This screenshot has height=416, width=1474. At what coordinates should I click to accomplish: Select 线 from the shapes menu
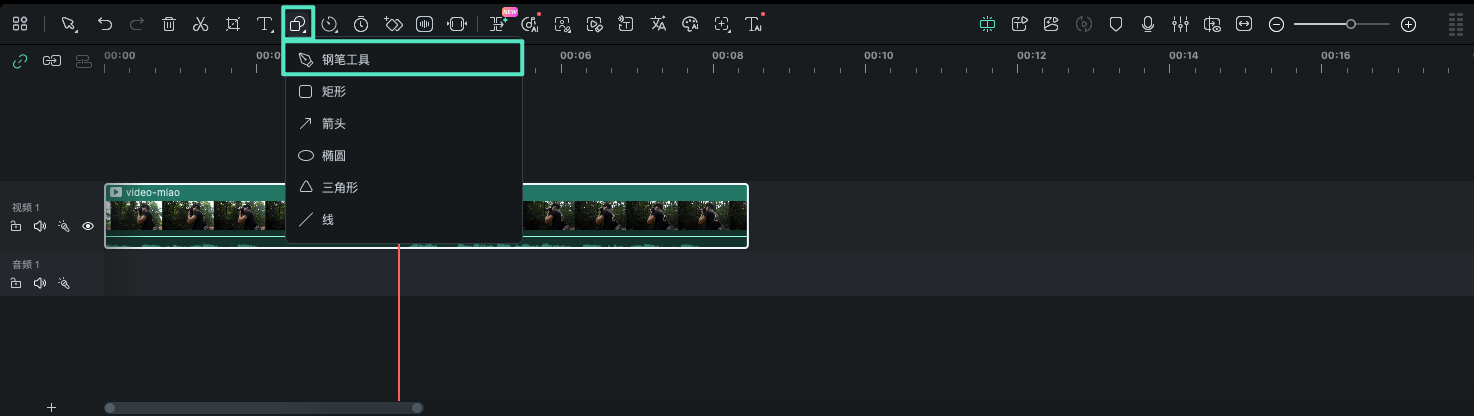403,220
